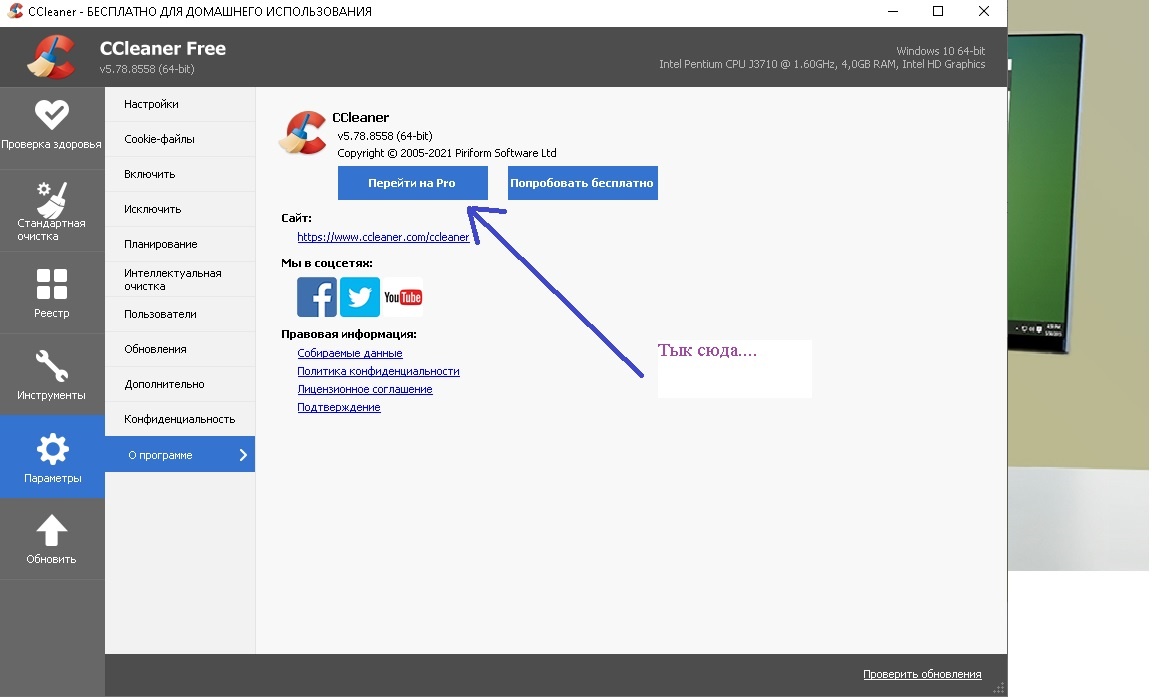Click the Попробовать бесплатно button
This screenshot has width=1152, height=699.
coord(582,183)
